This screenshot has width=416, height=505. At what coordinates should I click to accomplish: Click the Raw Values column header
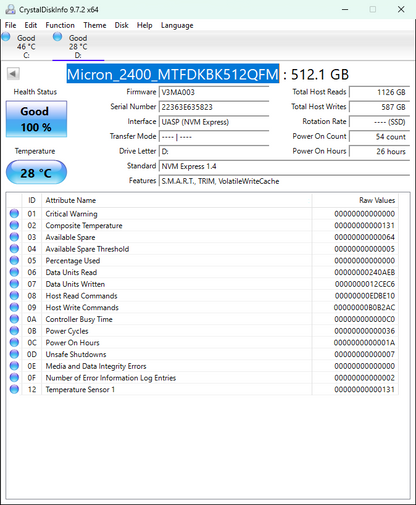(x=355, y=200)
